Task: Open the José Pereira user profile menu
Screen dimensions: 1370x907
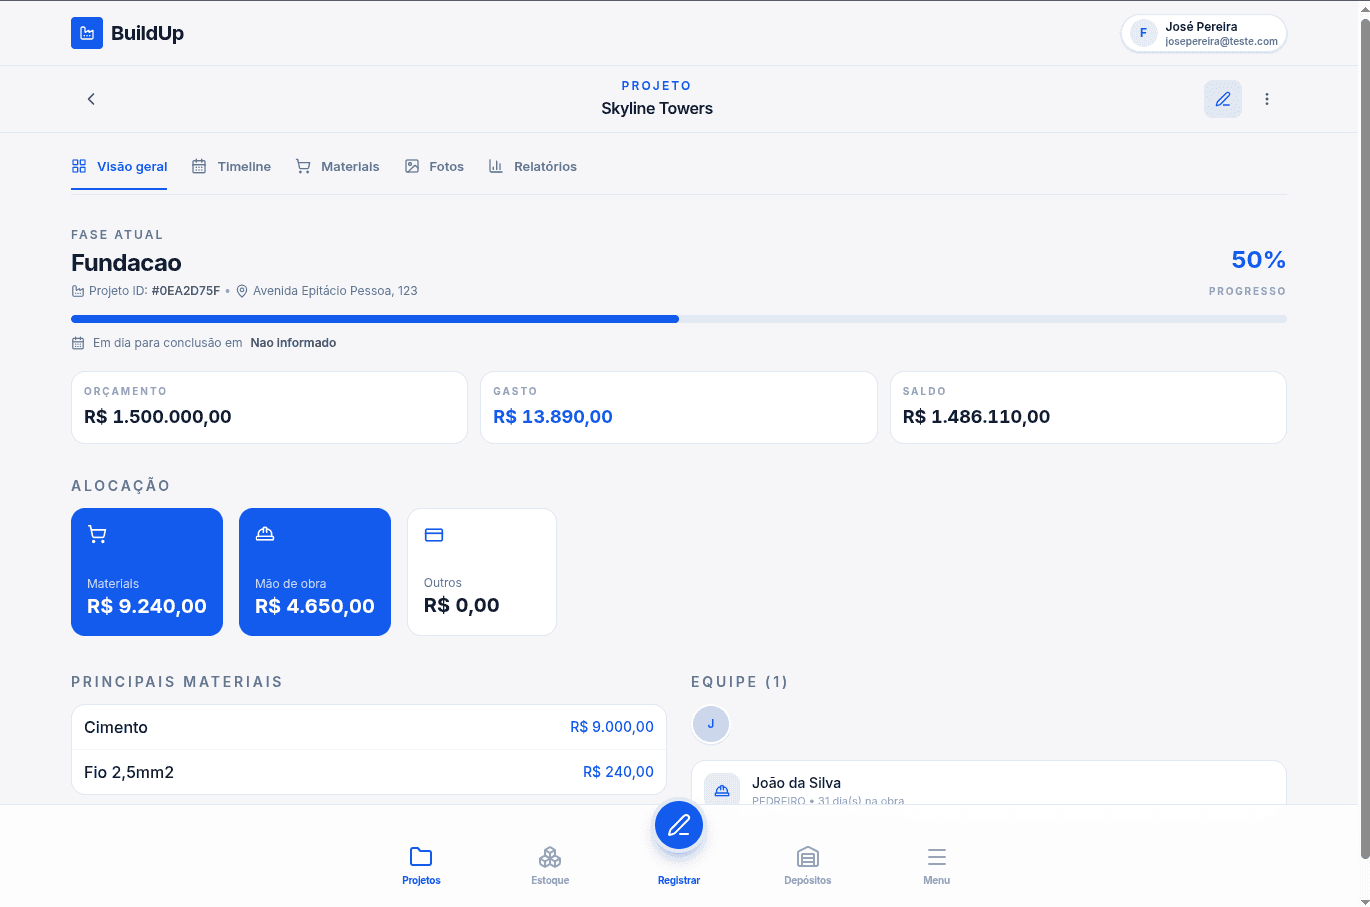Action: [1203, 33]
